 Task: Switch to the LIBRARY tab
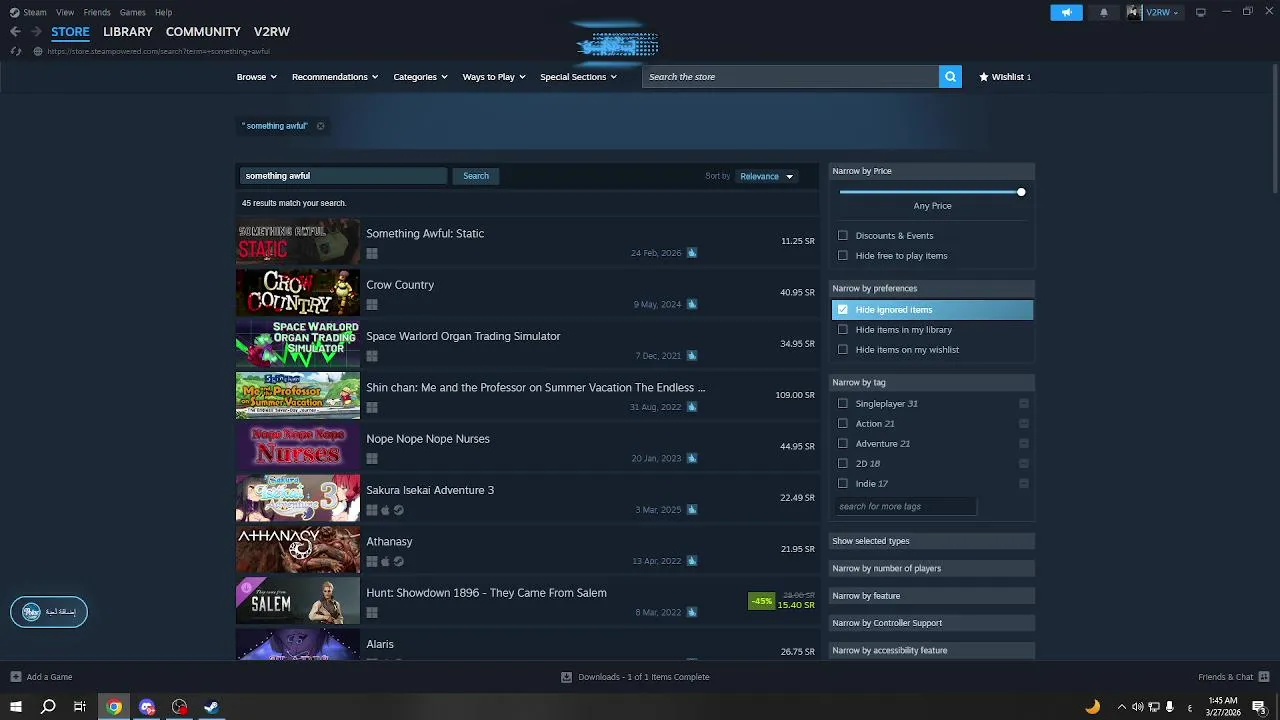click(128, 32)
